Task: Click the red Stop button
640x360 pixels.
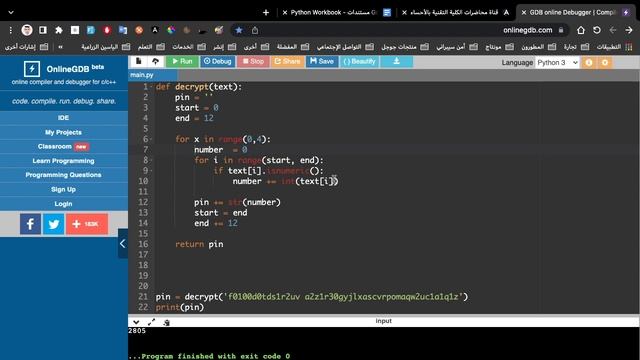Action: point(253,61)
